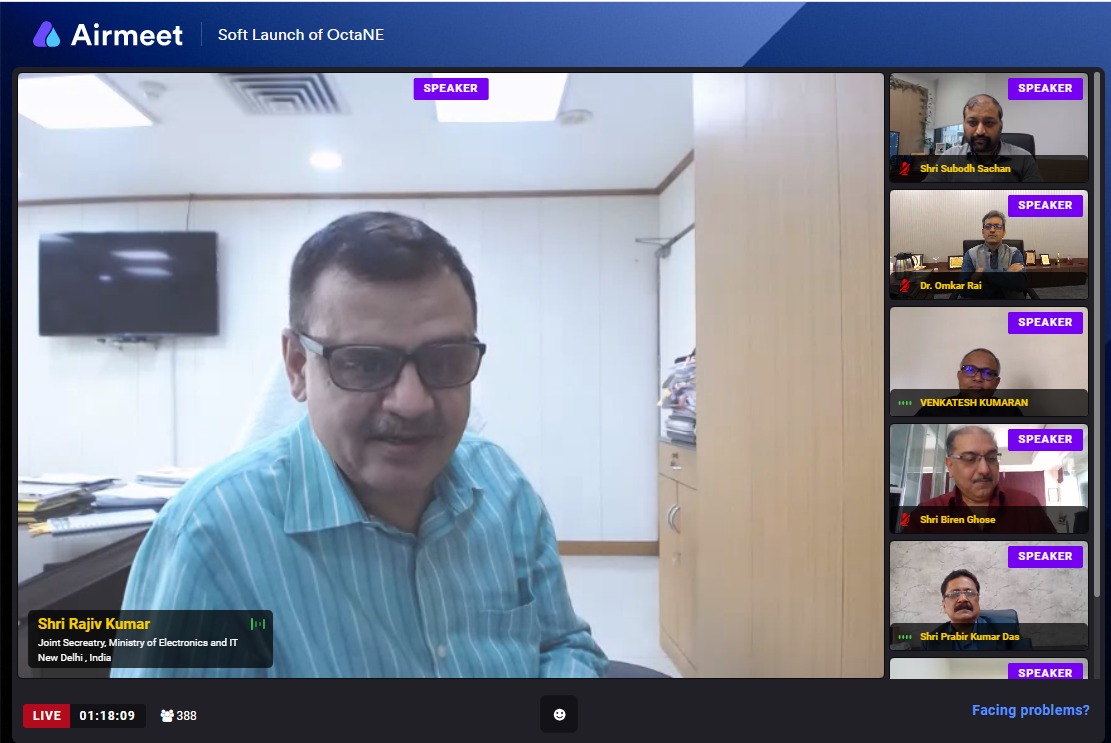Click the Dr. Omkar Rai name label
This screenshot has width=1111, height=743.
(x=950, y=285)
